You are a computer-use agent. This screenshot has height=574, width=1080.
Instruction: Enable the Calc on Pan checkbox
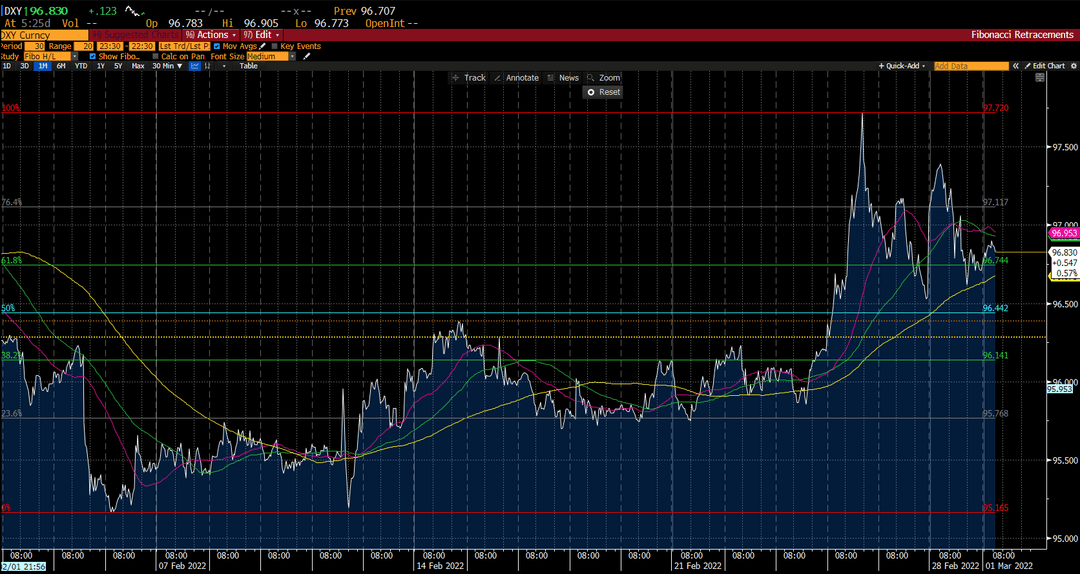[156, 56]
